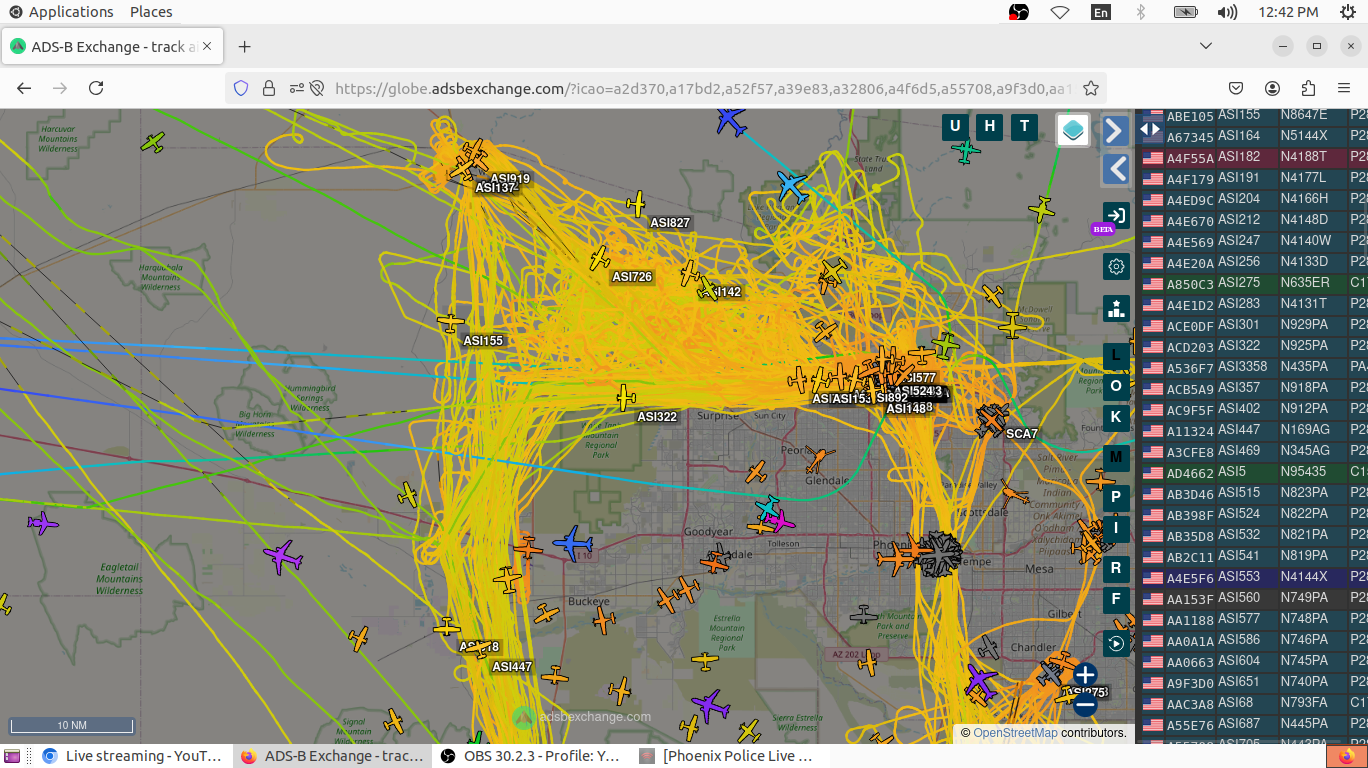Click the login arrow icon above BETA
Viewport: 1368px width, 768px height.
point(1116,214)
